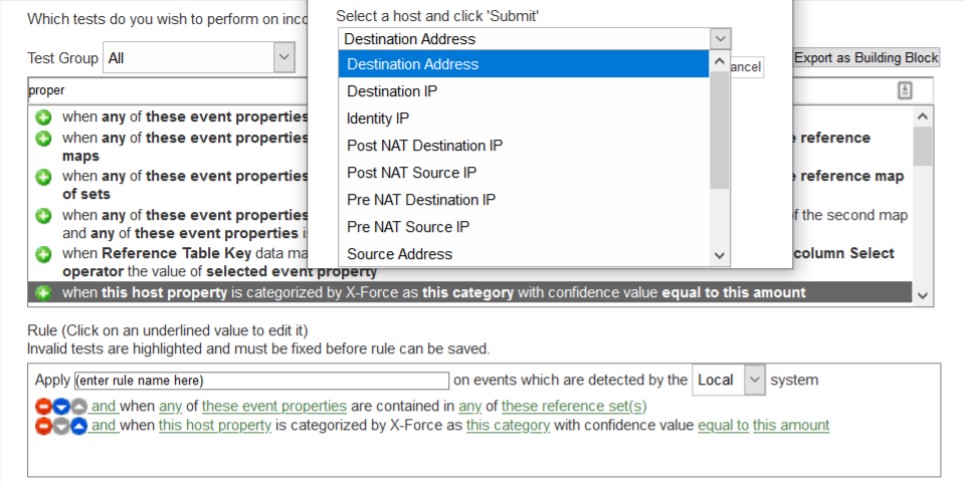Click the small icon inside the filter search box
965x485 pixels.
coord(904,90)
